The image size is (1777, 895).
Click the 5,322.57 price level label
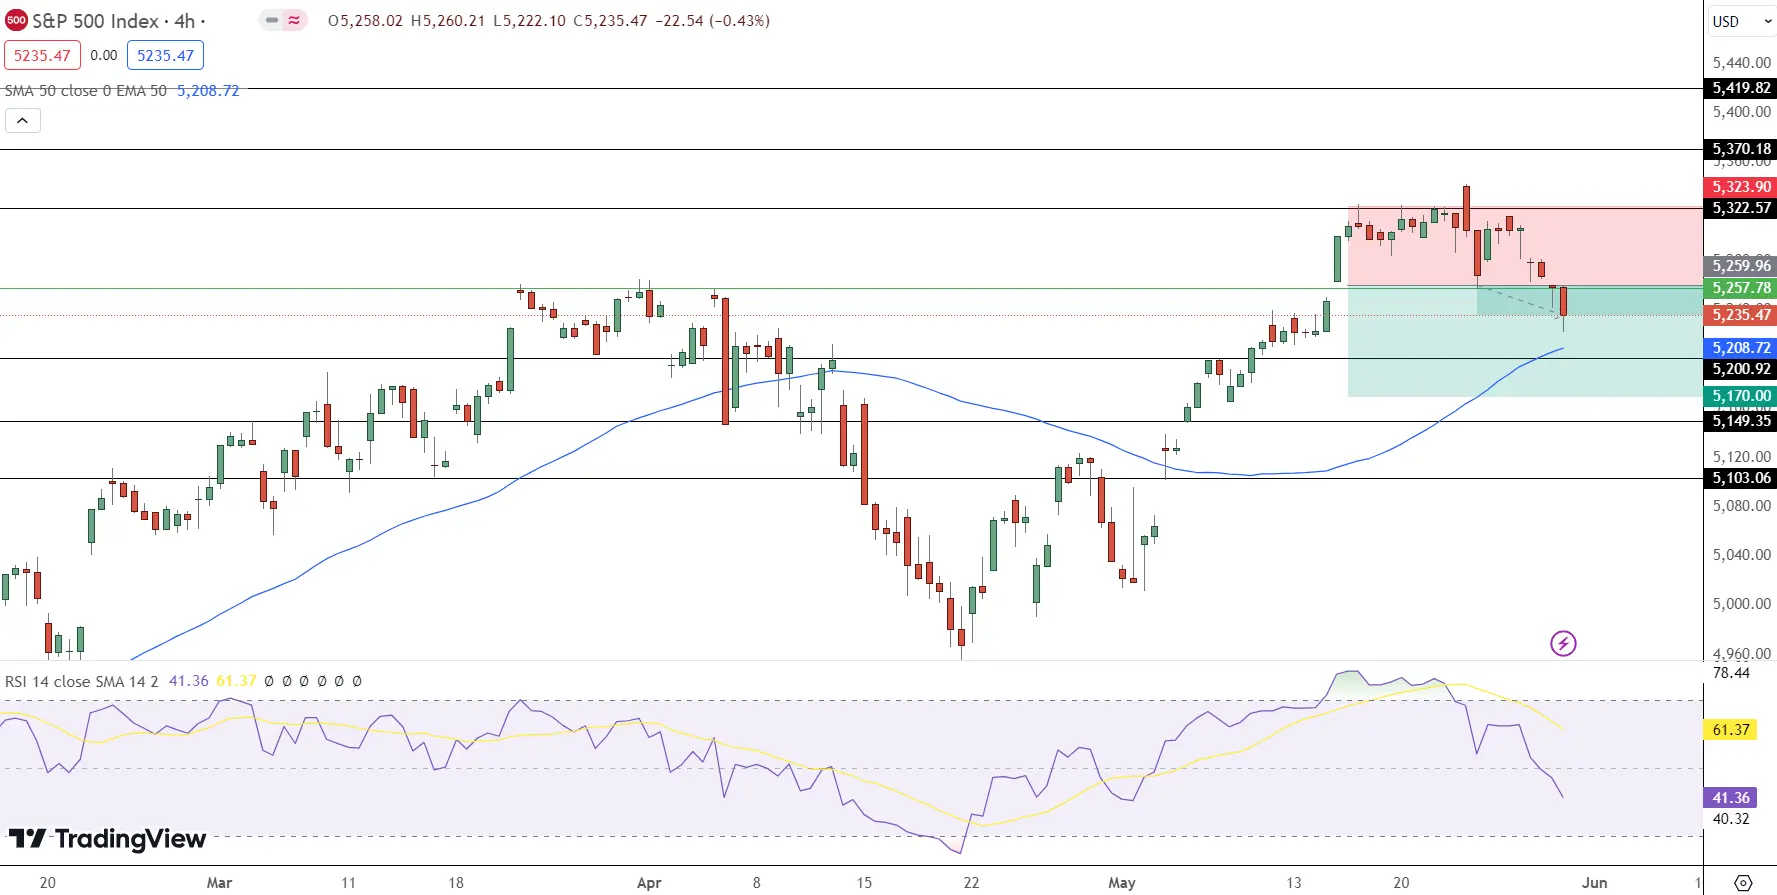pyautogui.click(x=1741, y=208)
